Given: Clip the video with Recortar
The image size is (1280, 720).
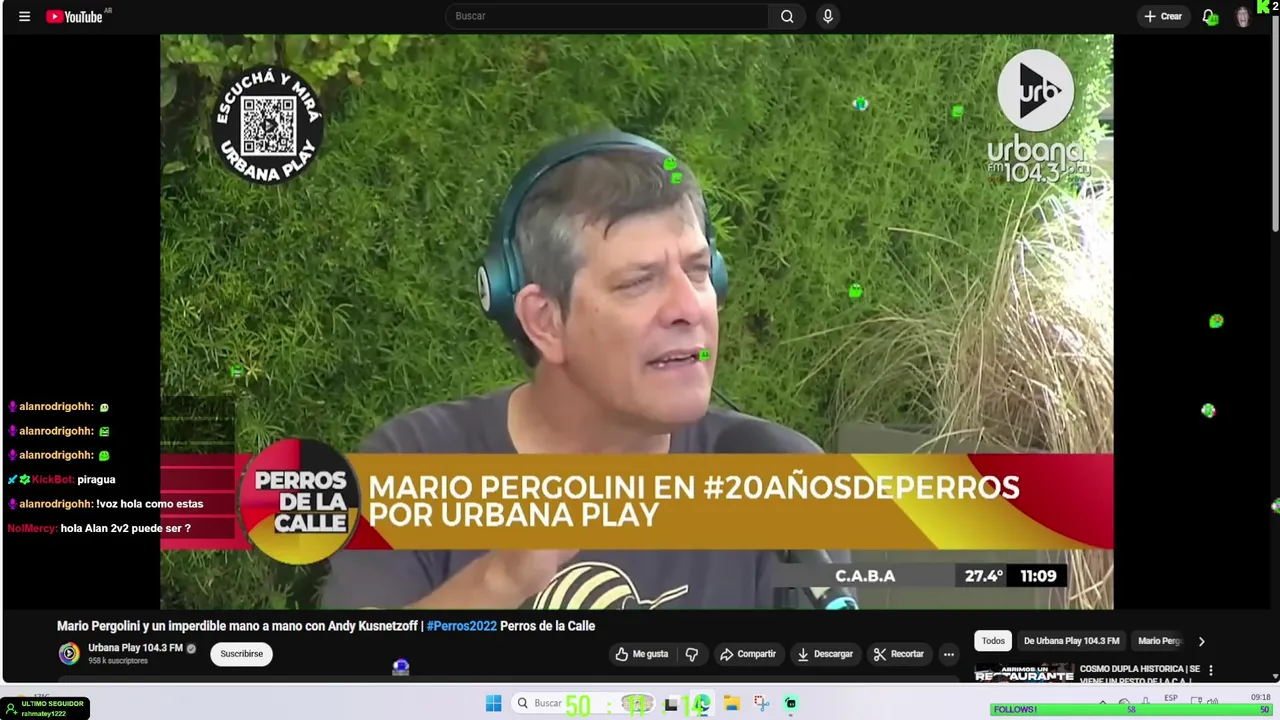Looking at the screenshot, I should pos(898,654).
